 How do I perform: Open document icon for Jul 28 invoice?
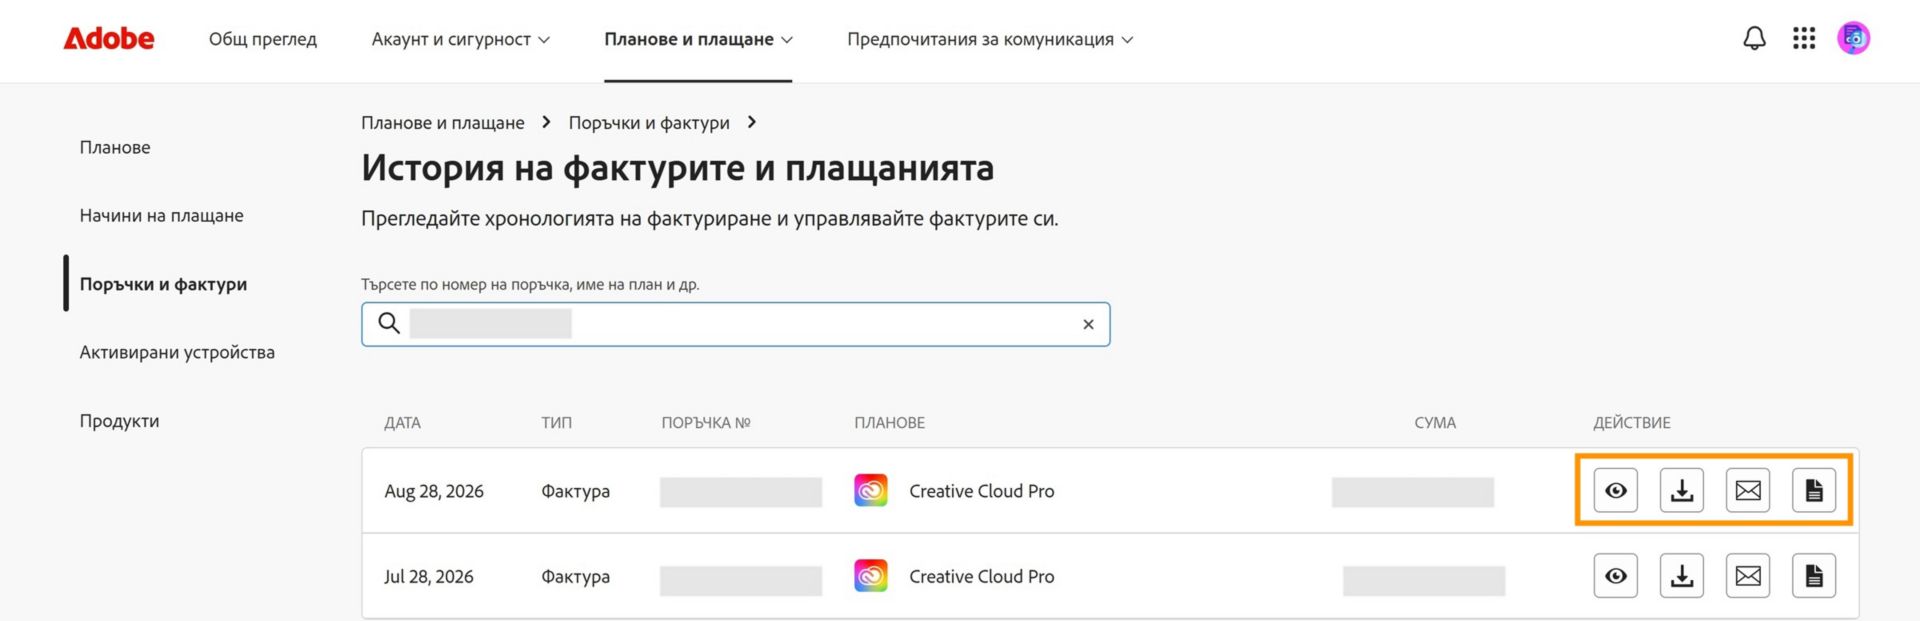tap(1814, 576)
